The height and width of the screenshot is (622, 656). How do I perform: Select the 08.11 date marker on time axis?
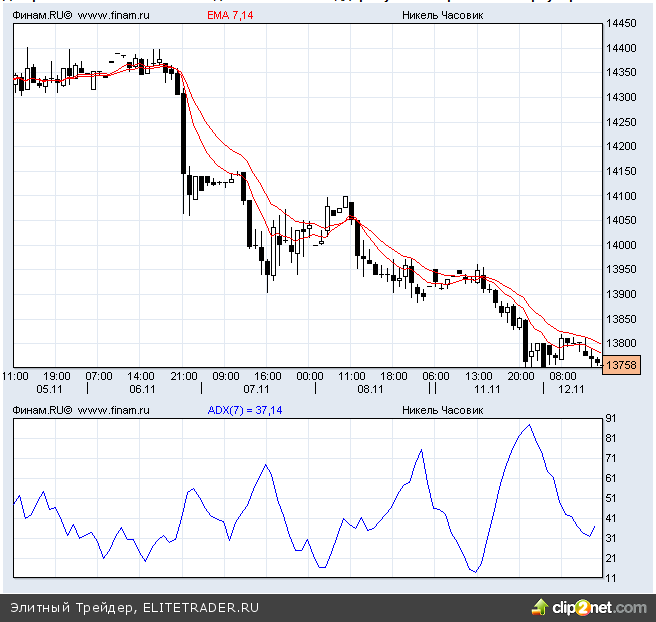[x=372, y=389]
